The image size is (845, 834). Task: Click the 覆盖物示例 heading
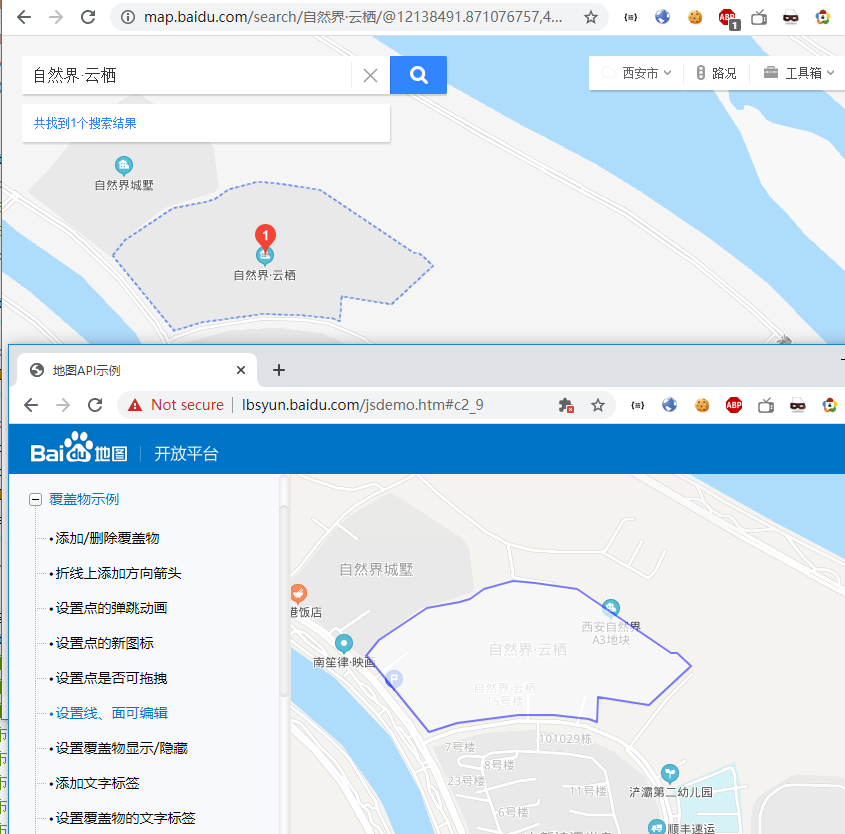[84, 499]
